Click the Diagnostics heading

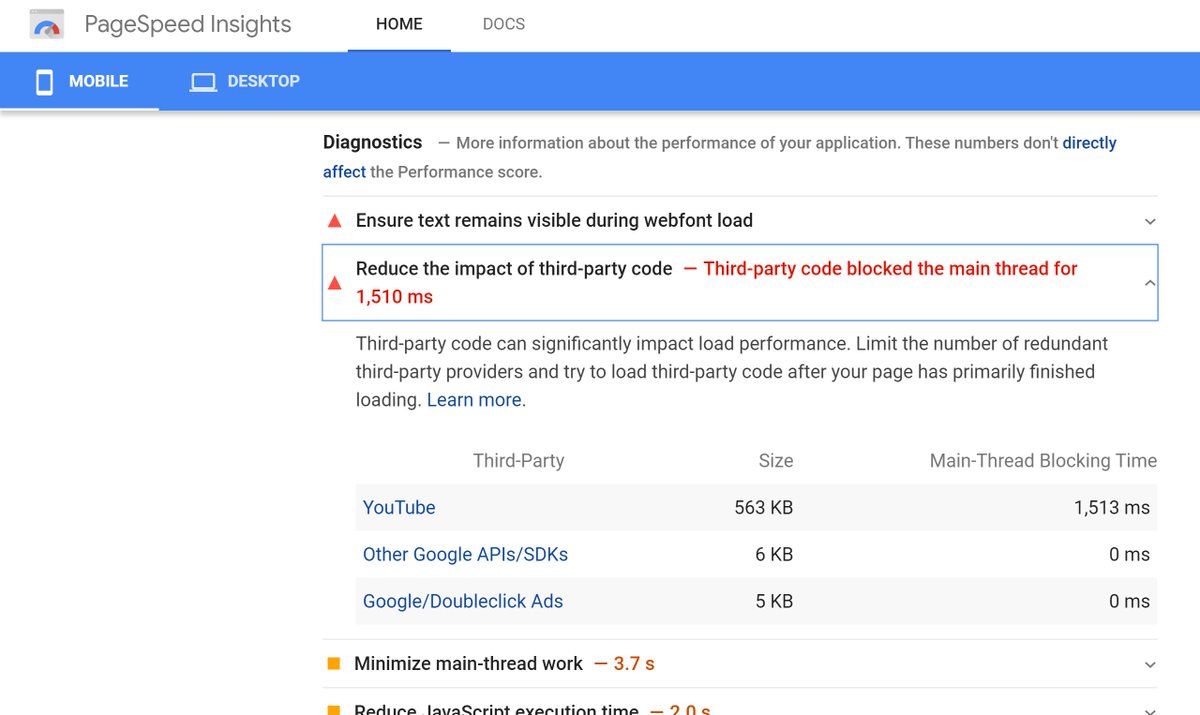pos(373,142)
